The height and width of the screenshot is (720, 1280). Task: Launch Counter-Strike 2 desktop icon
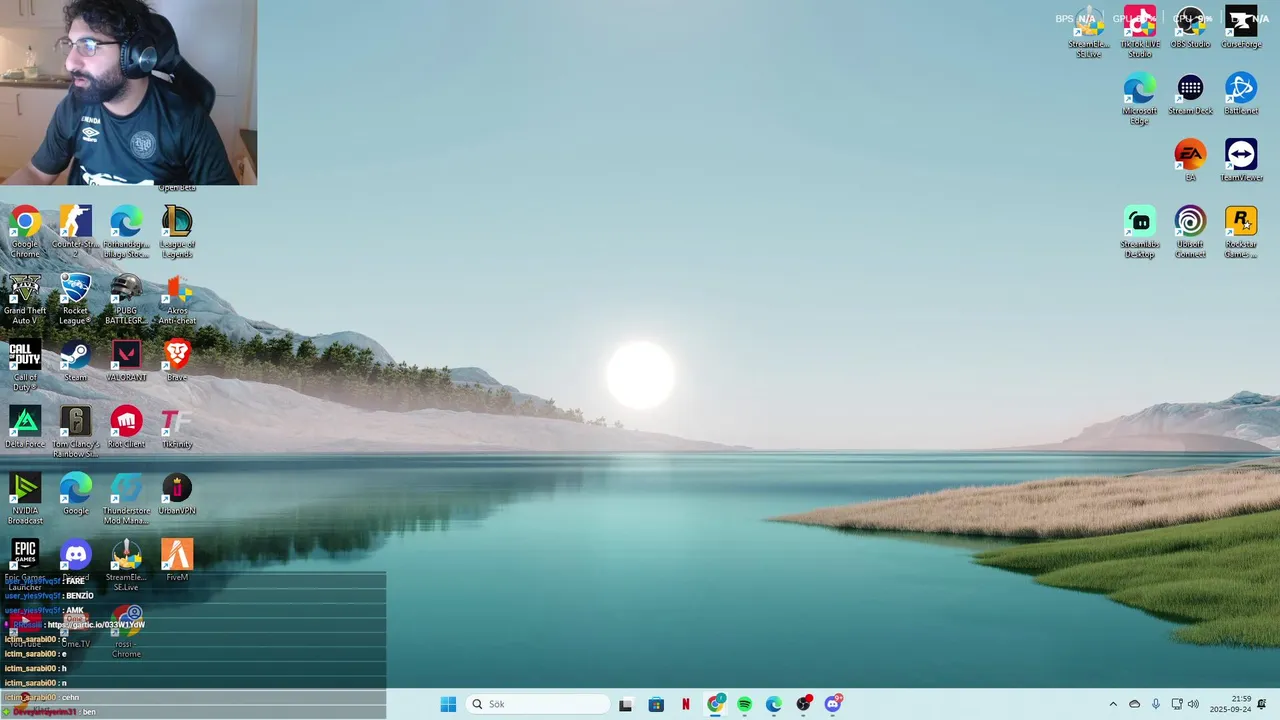[x=75, y=232]
